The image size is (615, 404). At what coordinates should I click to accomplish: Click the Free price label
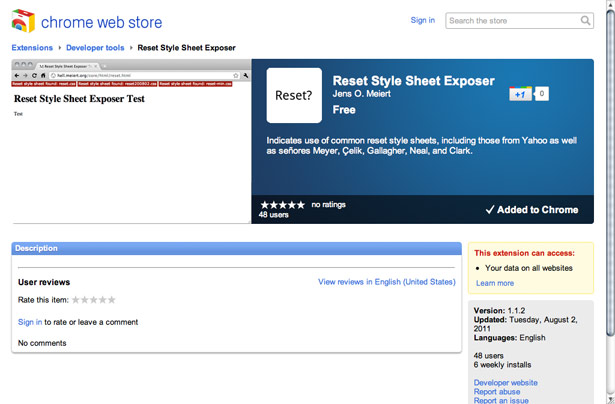pyautogui.click(x=344, y=110)
